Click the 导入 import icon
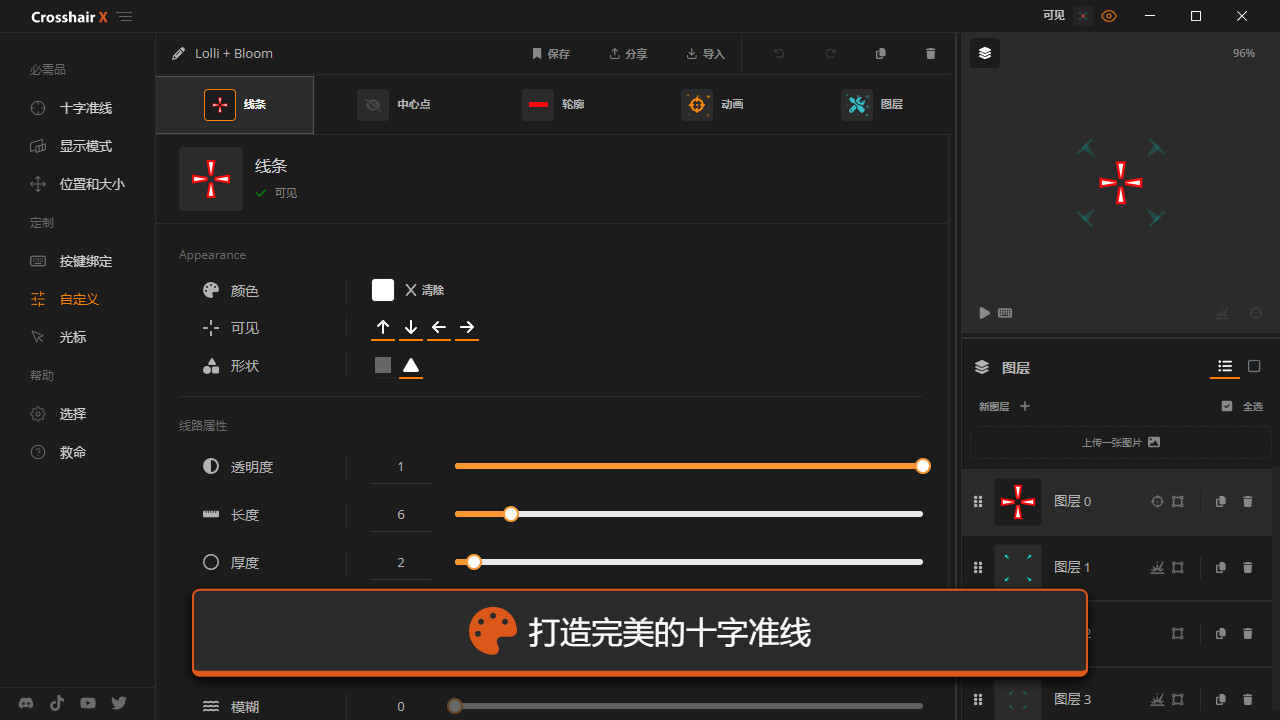This screenshot has width=1280, height=720. 706,53
